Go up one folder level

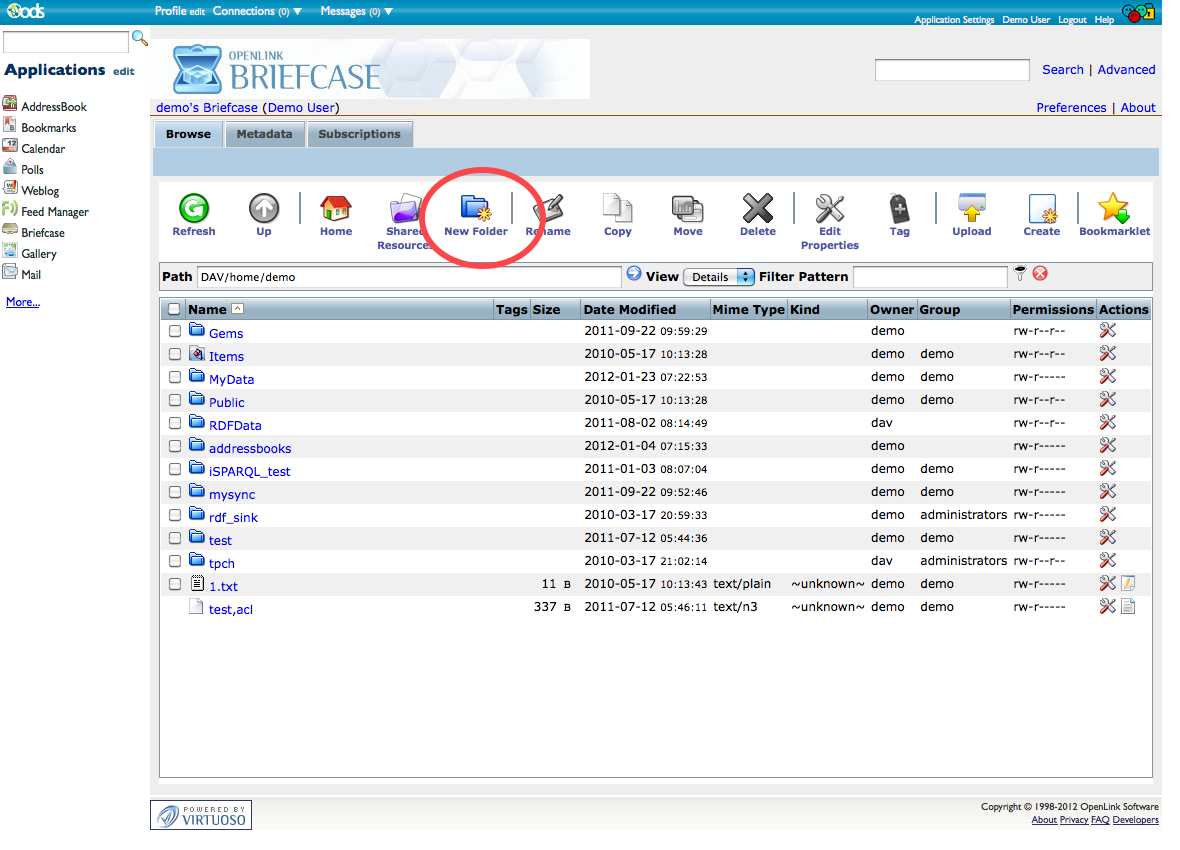click(264, 209)
